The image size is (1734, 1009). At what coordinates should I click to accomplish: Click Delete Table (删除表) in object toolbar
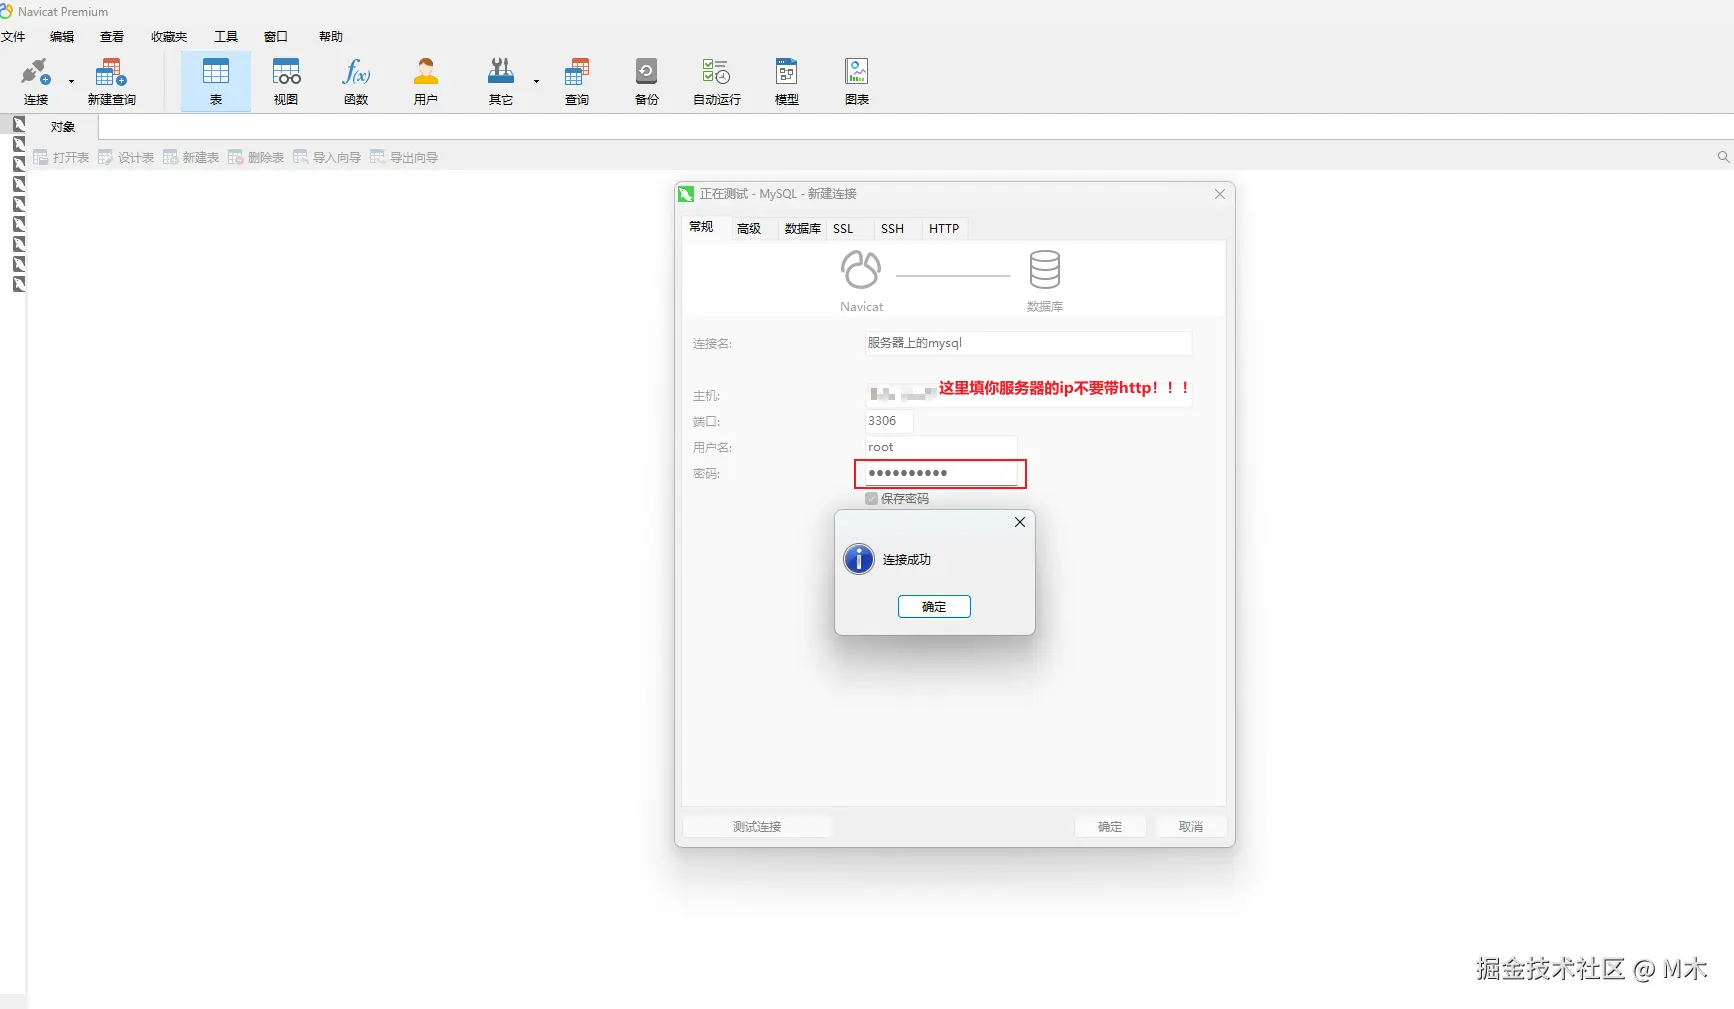click(256, 157)
